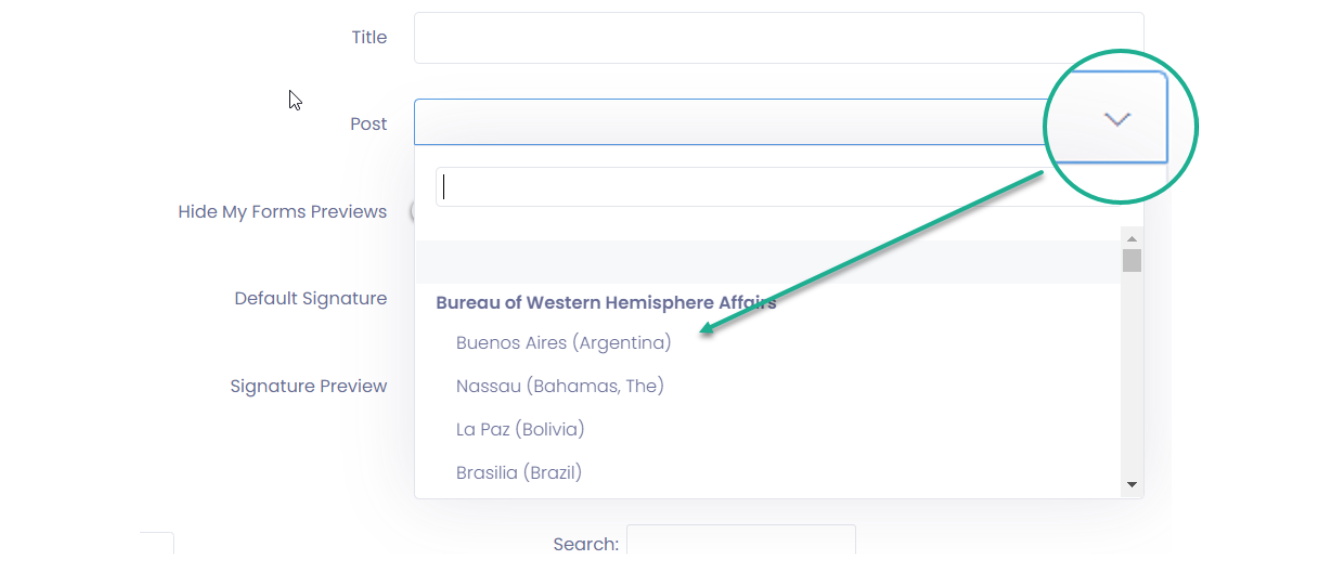The height and width of the screenshot is (572, 1337).
Task: Toggle the Hide My Forms Previews switch
Action: coord(412,211)
